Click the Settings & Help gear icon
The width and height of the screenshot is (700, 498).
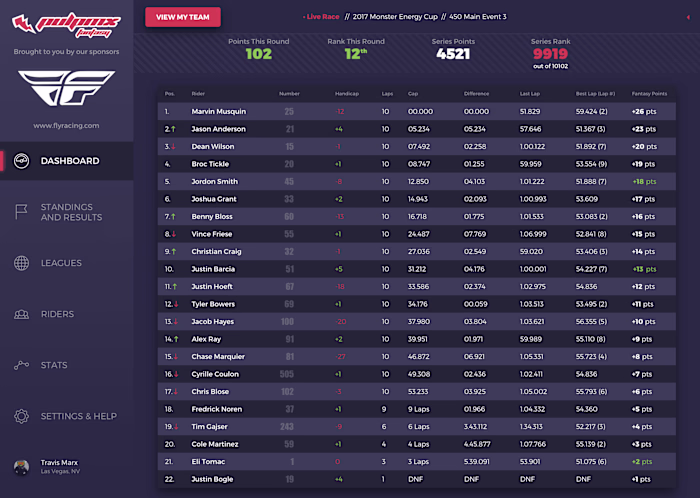[x=21, y=416]
